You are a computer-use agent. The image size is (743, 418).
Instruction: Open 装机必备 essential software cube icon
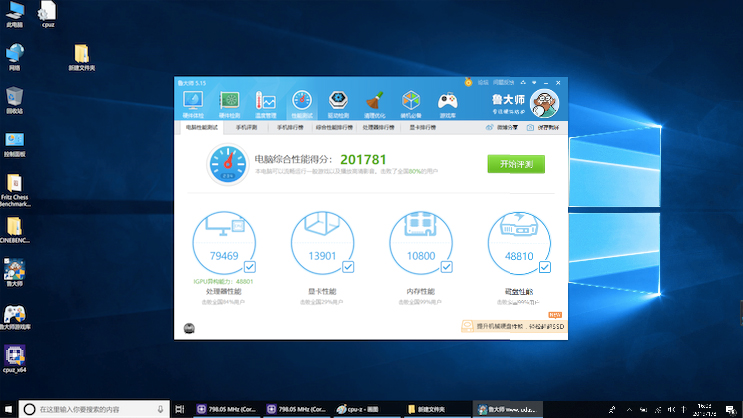[x=411, y=104]
